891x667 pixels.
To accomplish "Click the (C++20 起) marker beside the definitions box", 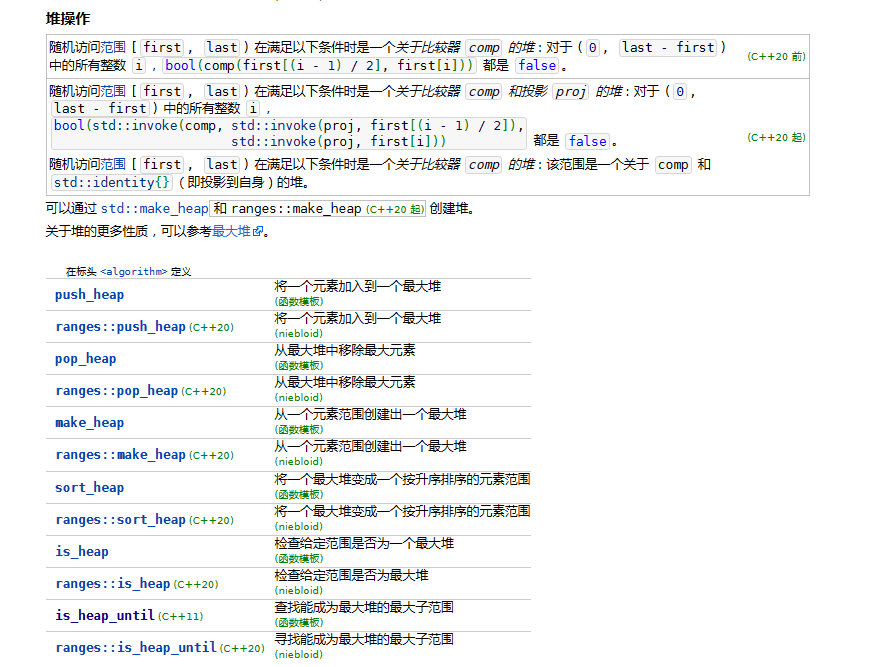I will click(x=776, y=137).
